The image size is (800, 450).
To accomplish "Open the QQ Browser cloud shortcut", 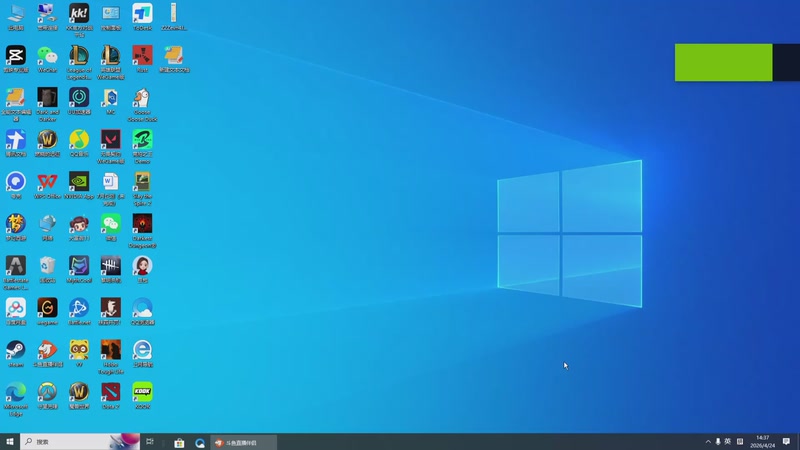I will point(142,311).
